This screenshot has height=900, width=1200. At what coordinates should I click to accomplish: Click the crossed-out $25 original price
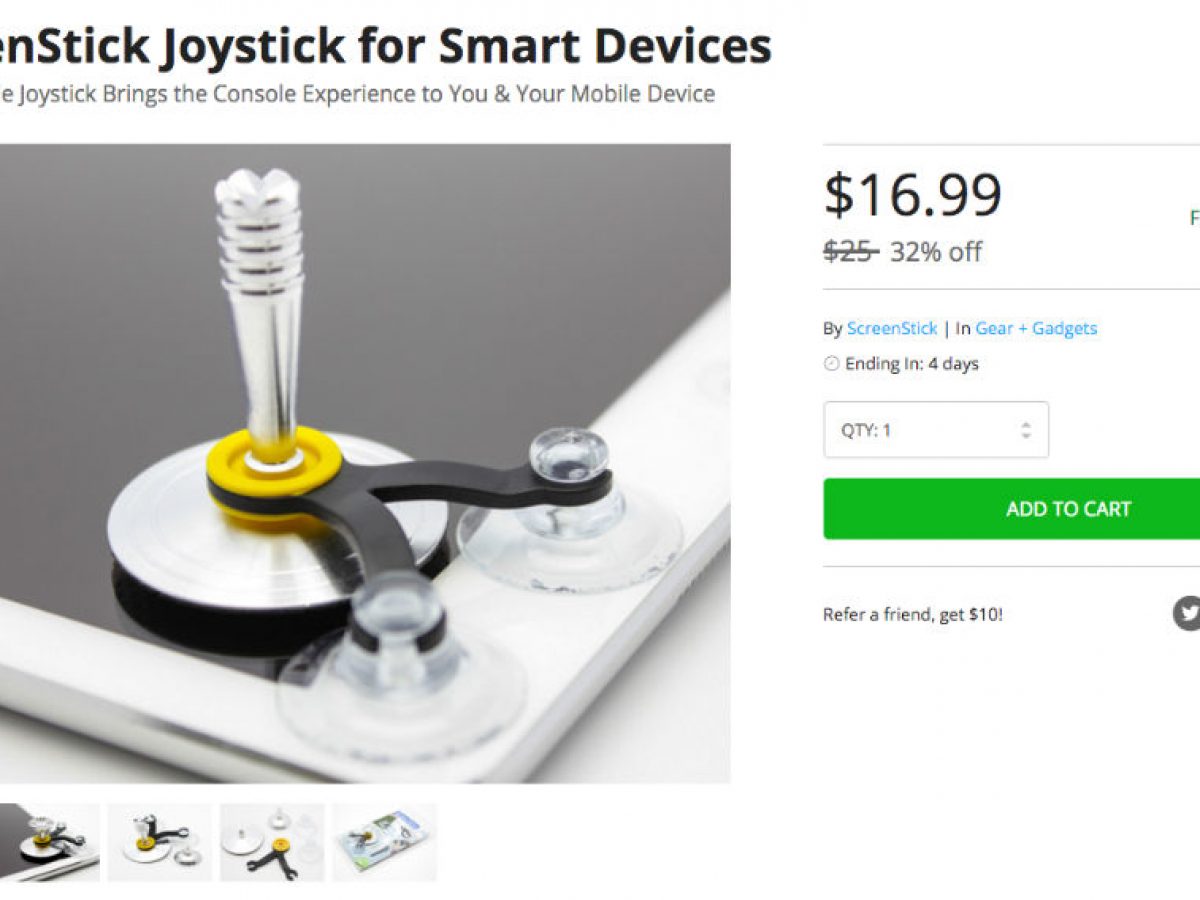pyautogui.click(x=851, y=251)
